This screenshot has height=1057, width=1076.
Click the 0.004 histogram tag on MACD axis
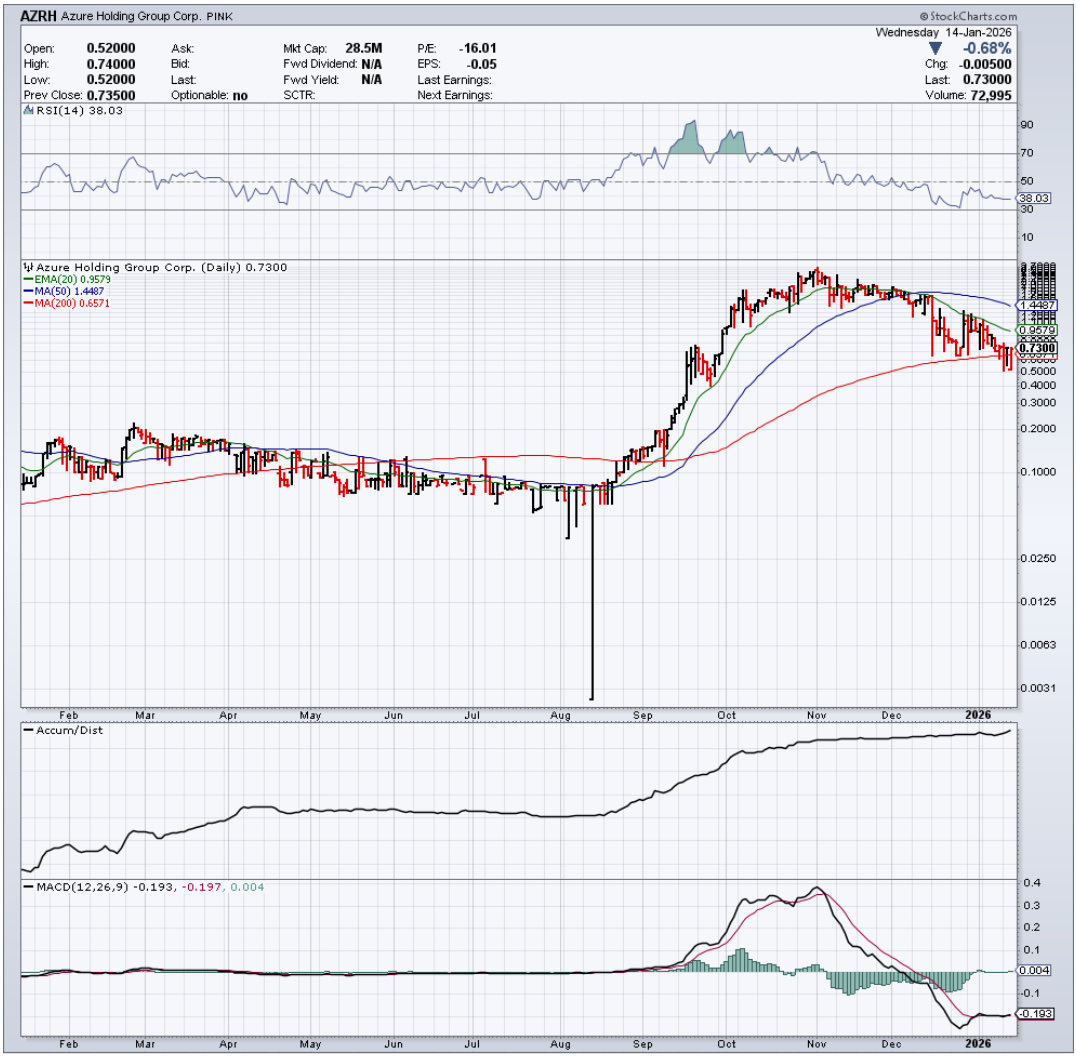point(1034,971)
